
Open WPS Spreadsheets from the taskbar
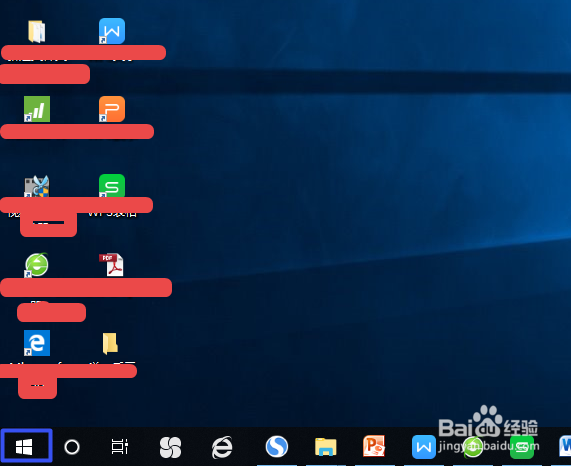tap(522, 447)
